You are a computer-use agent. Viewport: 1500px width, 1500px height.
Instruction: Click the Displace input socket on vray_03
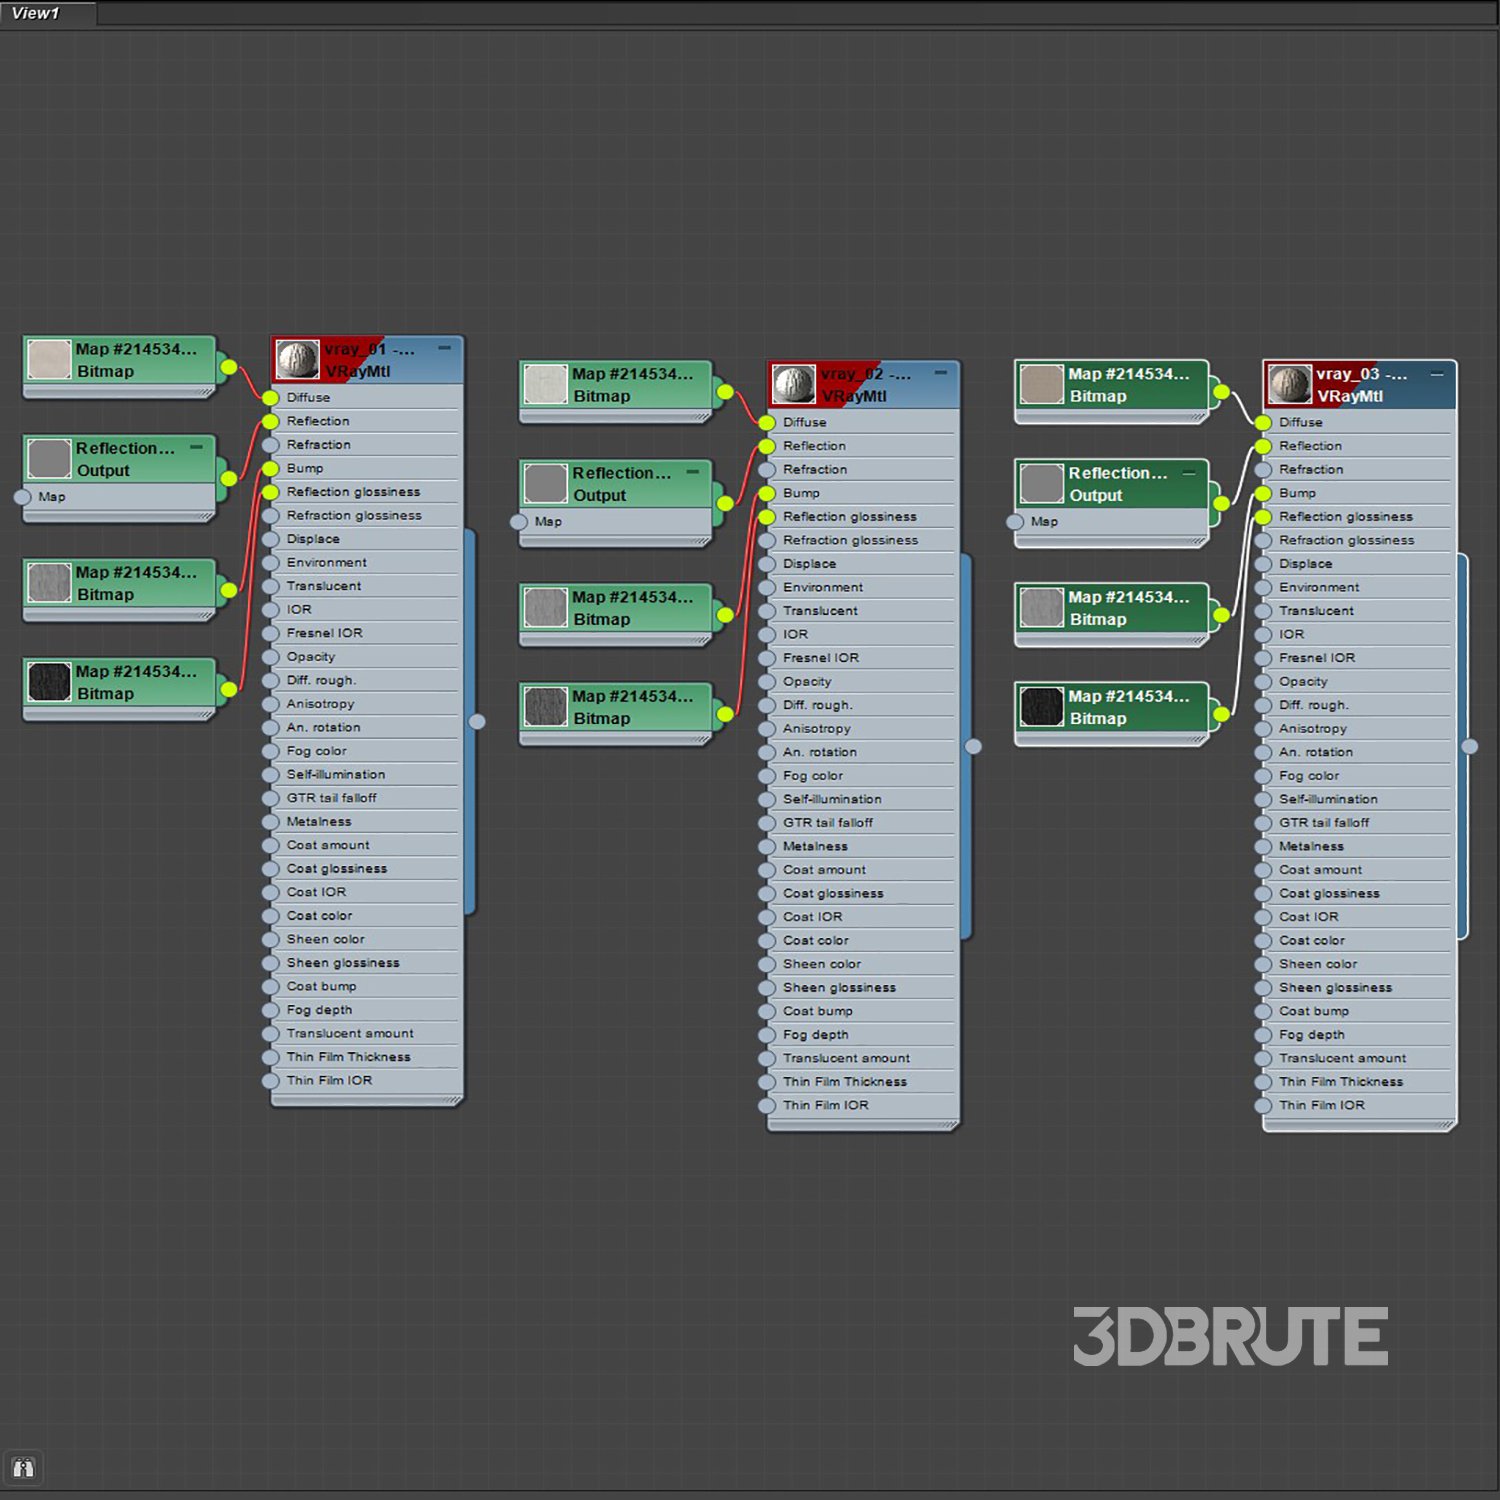click(1262, 564)
